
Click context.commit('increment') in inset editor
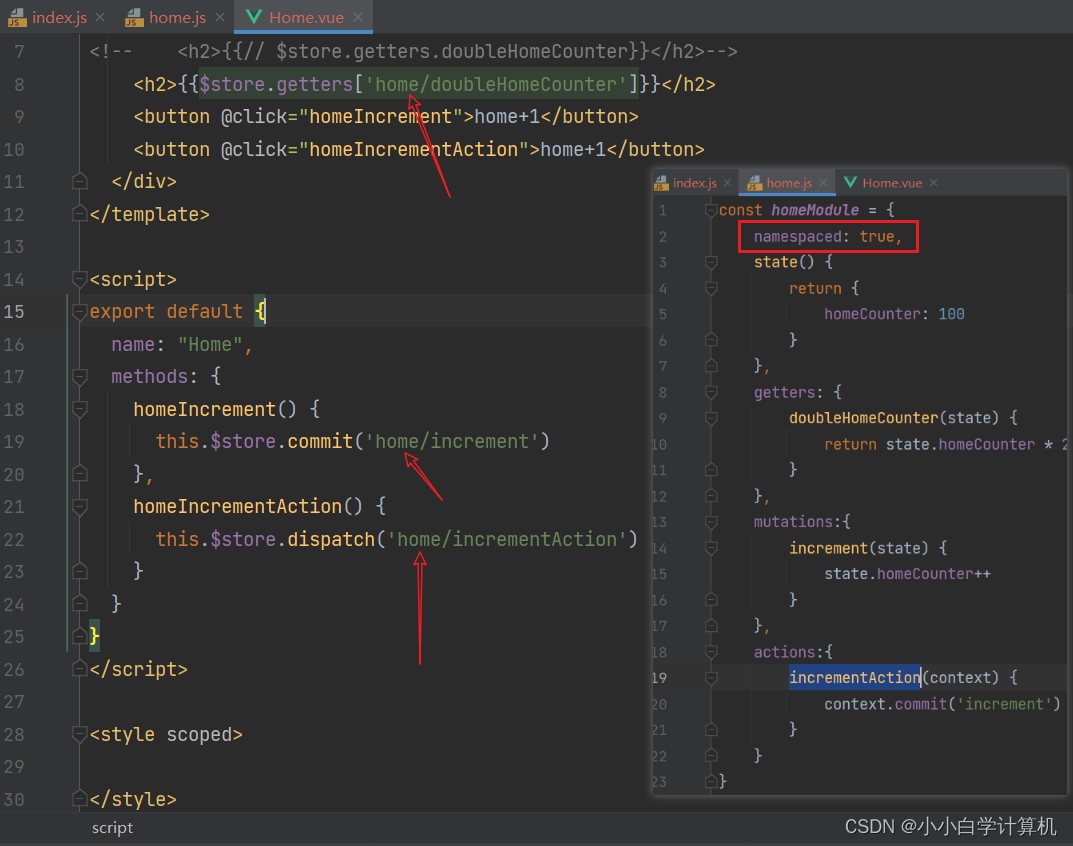[x=942, y=704]
